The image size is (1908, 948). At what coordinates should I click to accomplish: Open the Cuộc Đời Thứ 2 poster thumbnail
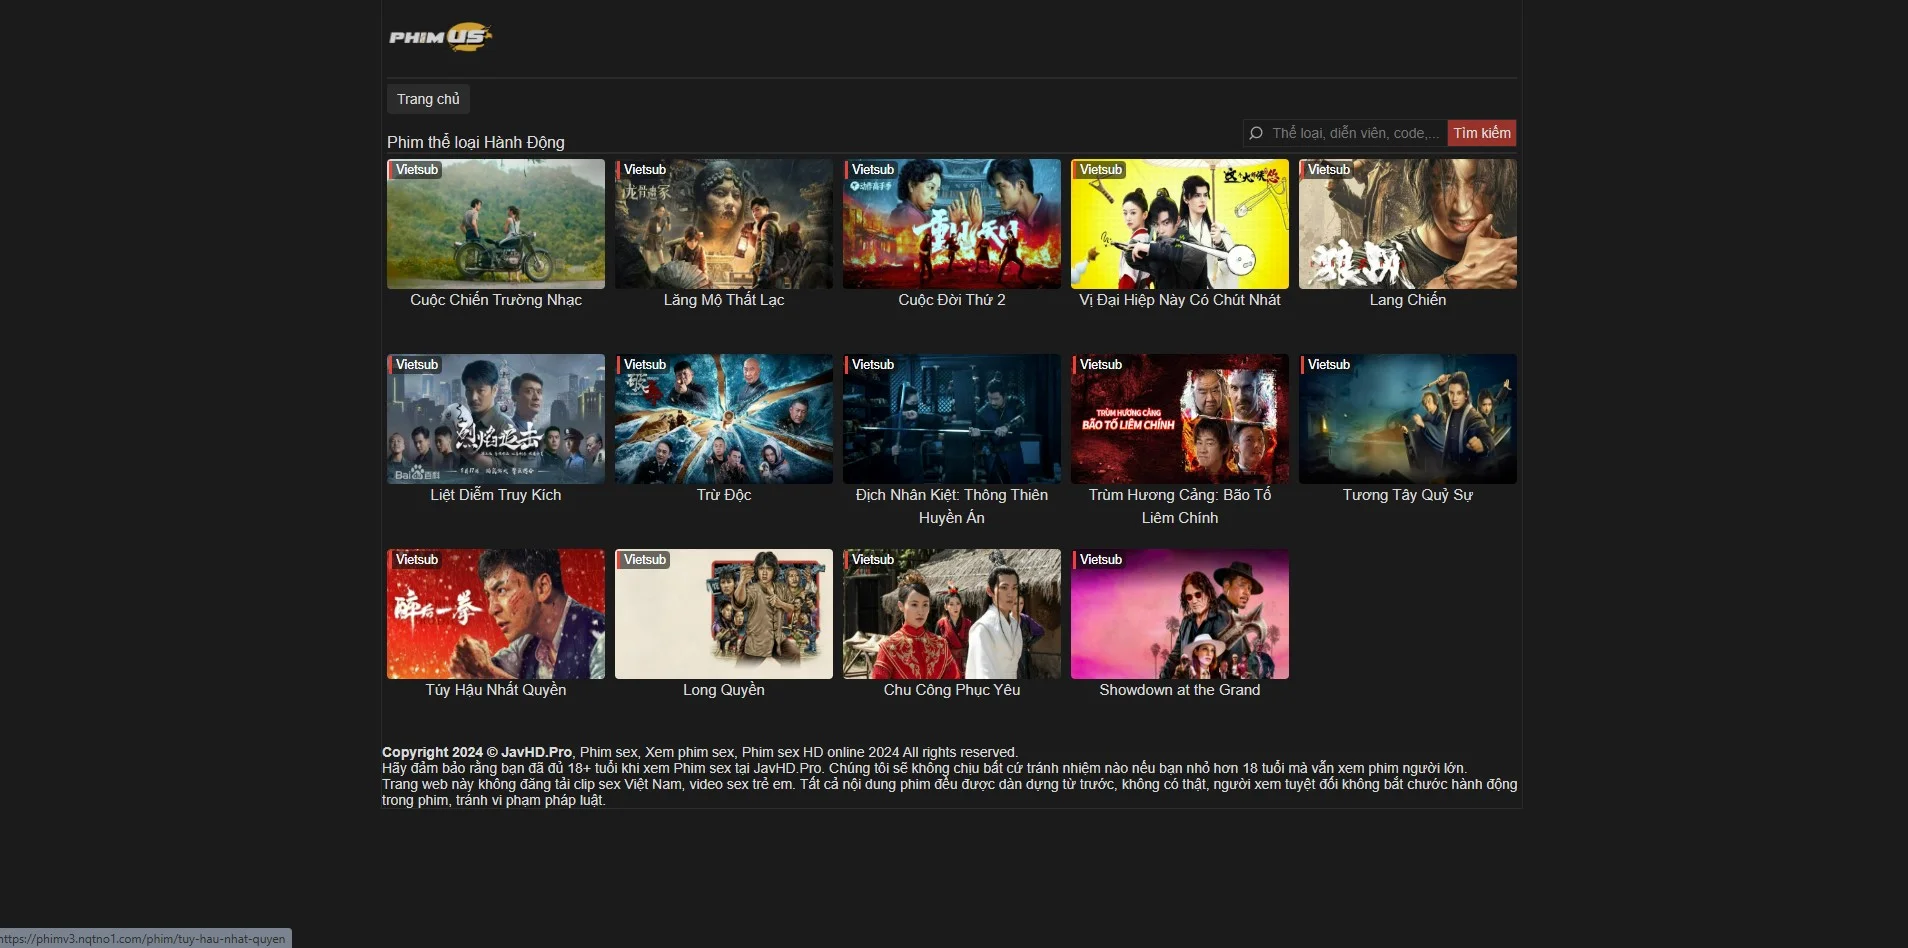tap(951, 224)
